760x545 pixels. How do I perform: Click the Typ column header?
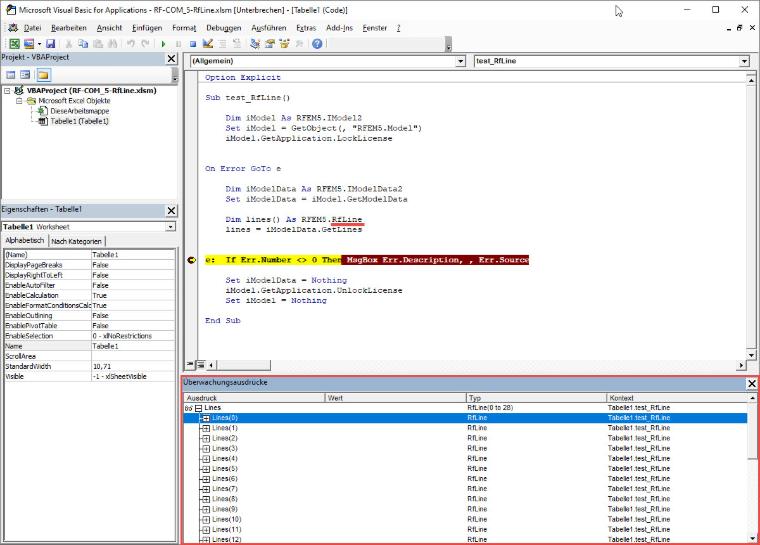[x=536, y=398]
